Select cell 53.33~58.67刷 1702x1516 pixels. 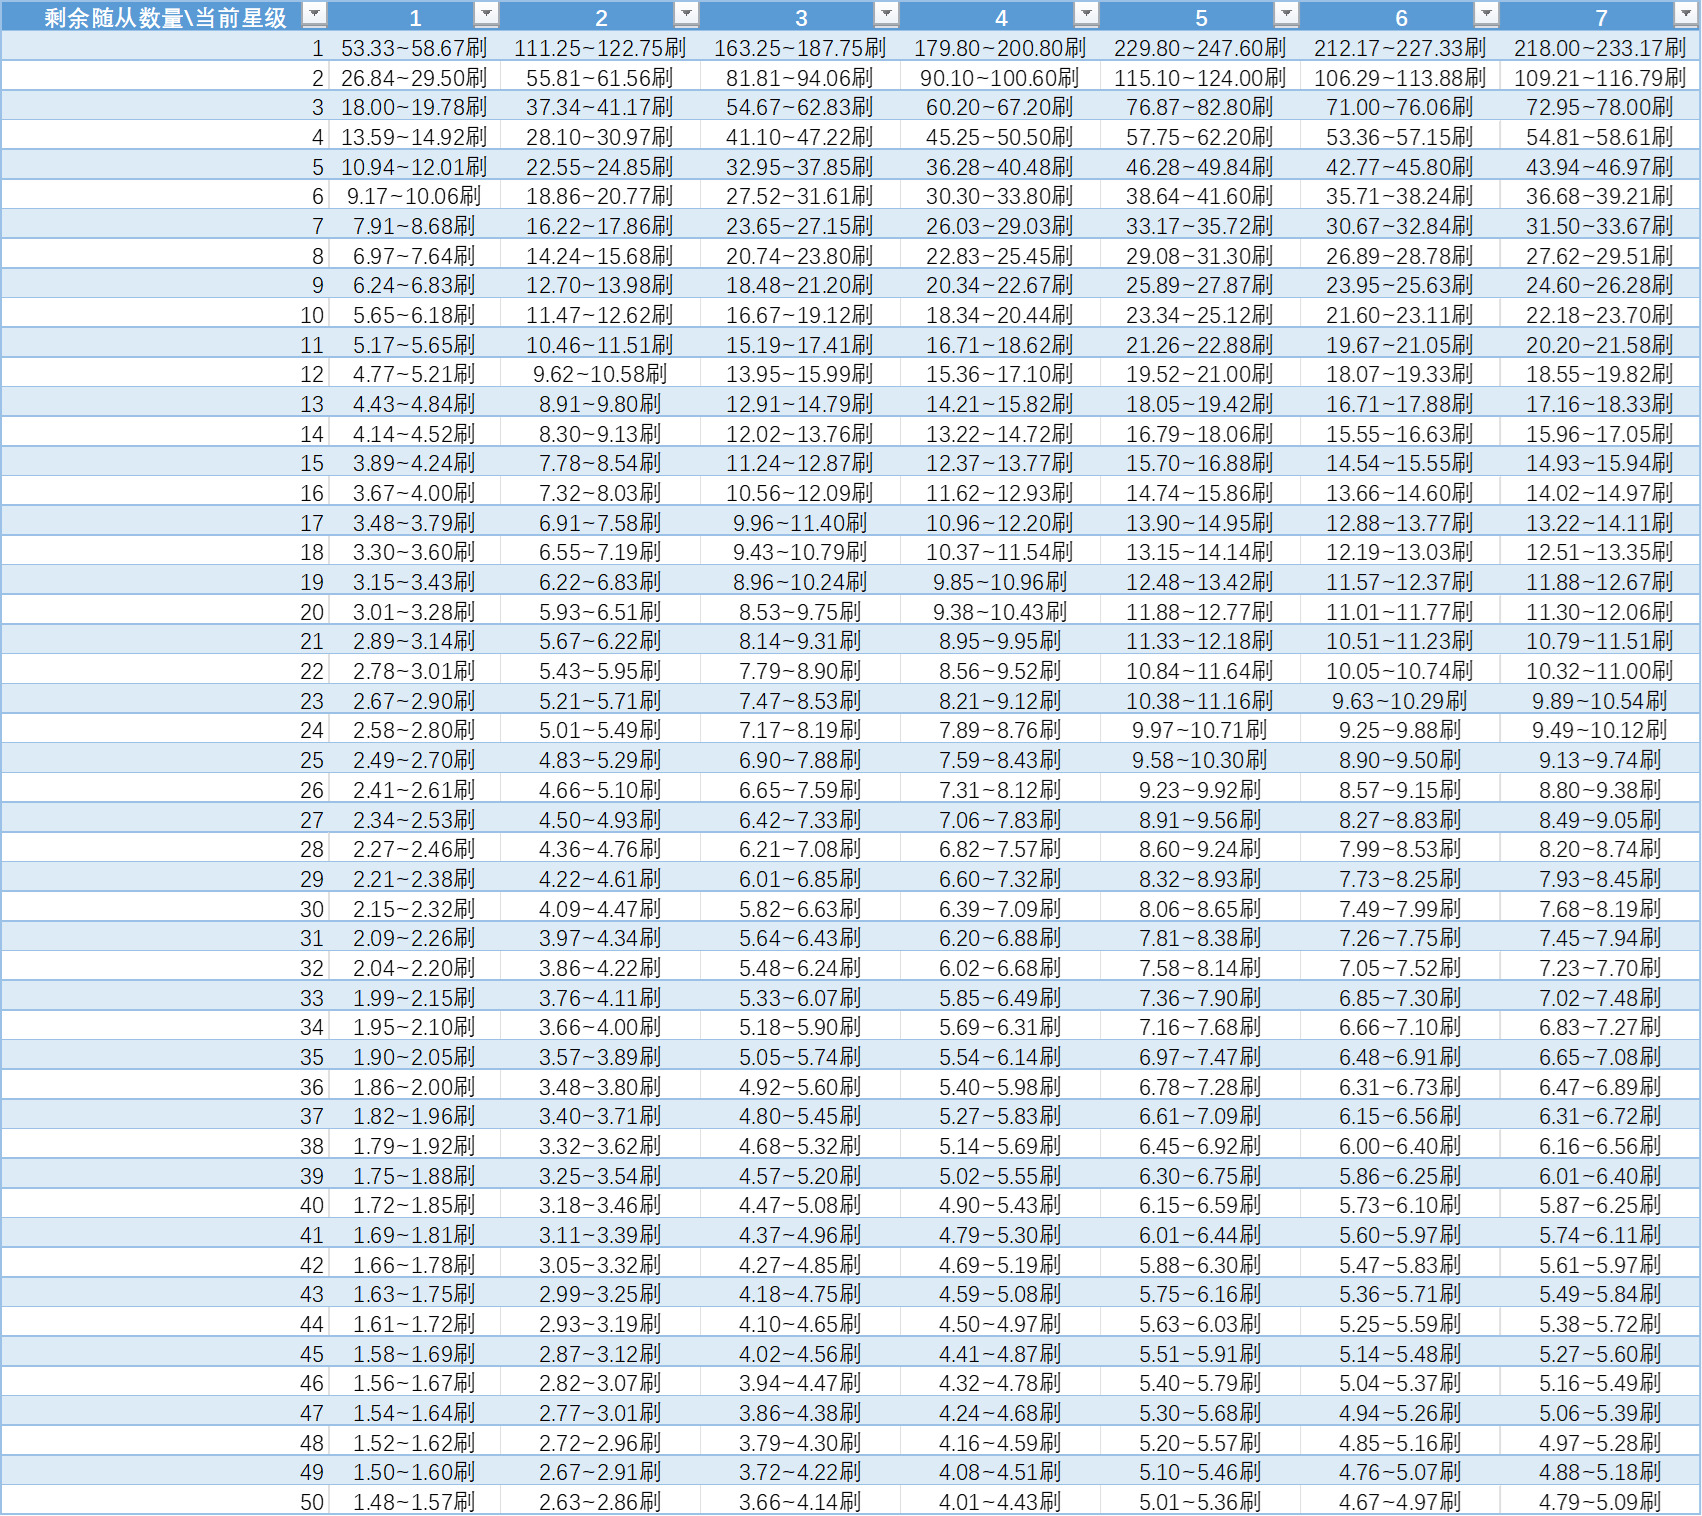[x=414, y=48]
